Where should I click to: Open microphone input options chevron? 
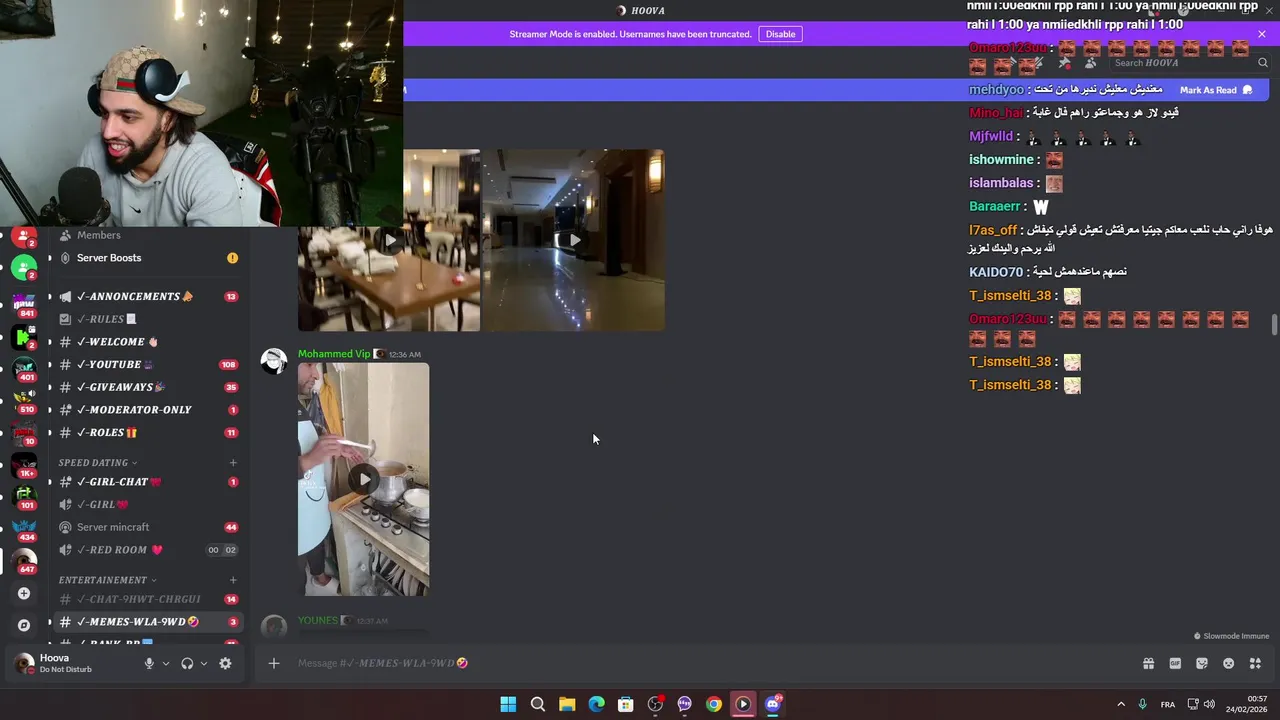click(x=166, y=663)
